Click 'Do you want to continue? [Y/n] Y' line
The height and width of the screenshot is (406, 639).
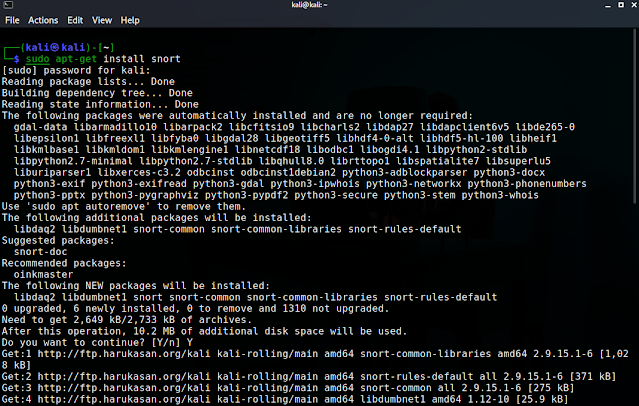[97, 343]
